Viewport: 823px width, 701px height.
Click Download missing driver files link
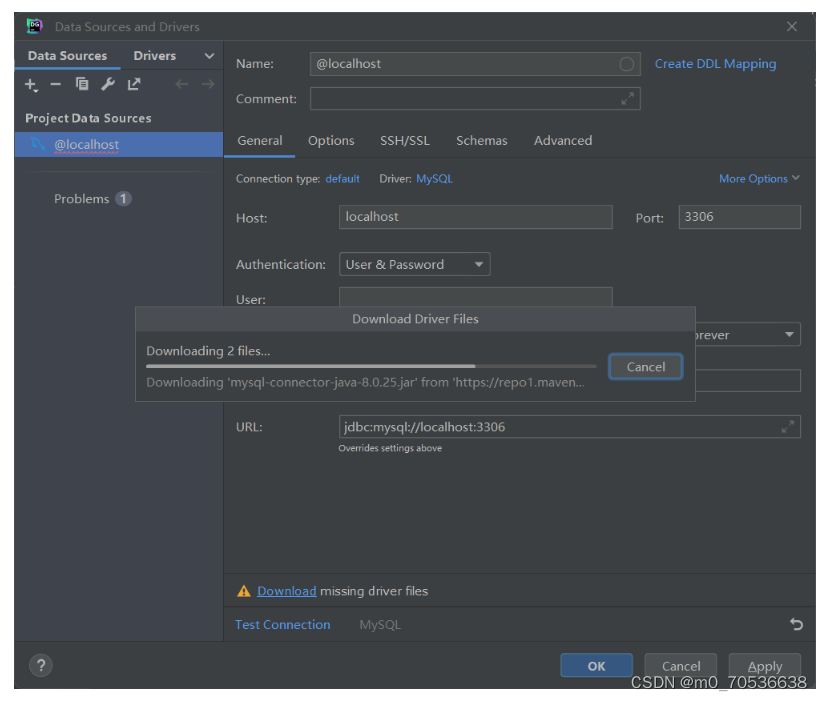(x=287, y=591)
